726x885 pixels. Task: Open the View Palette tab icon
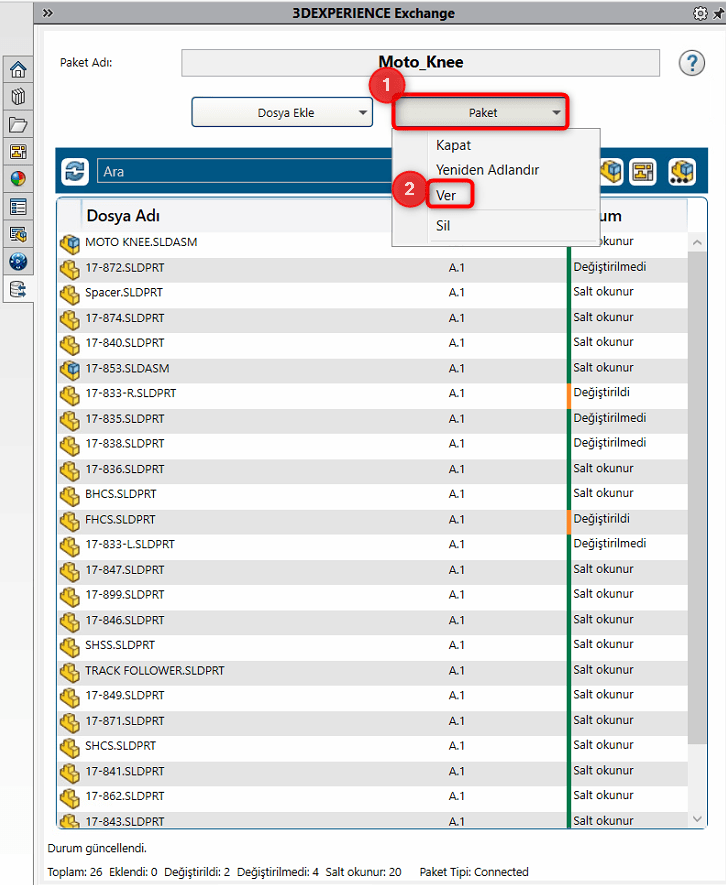(18, 152)
